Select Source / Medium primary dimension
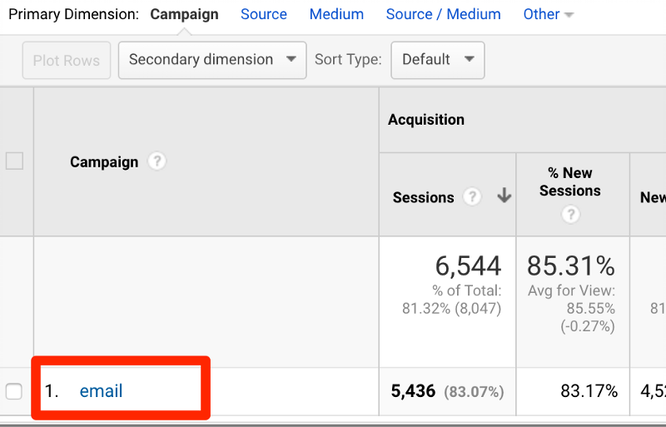This screenshot has height=427, width=666. 443,15
